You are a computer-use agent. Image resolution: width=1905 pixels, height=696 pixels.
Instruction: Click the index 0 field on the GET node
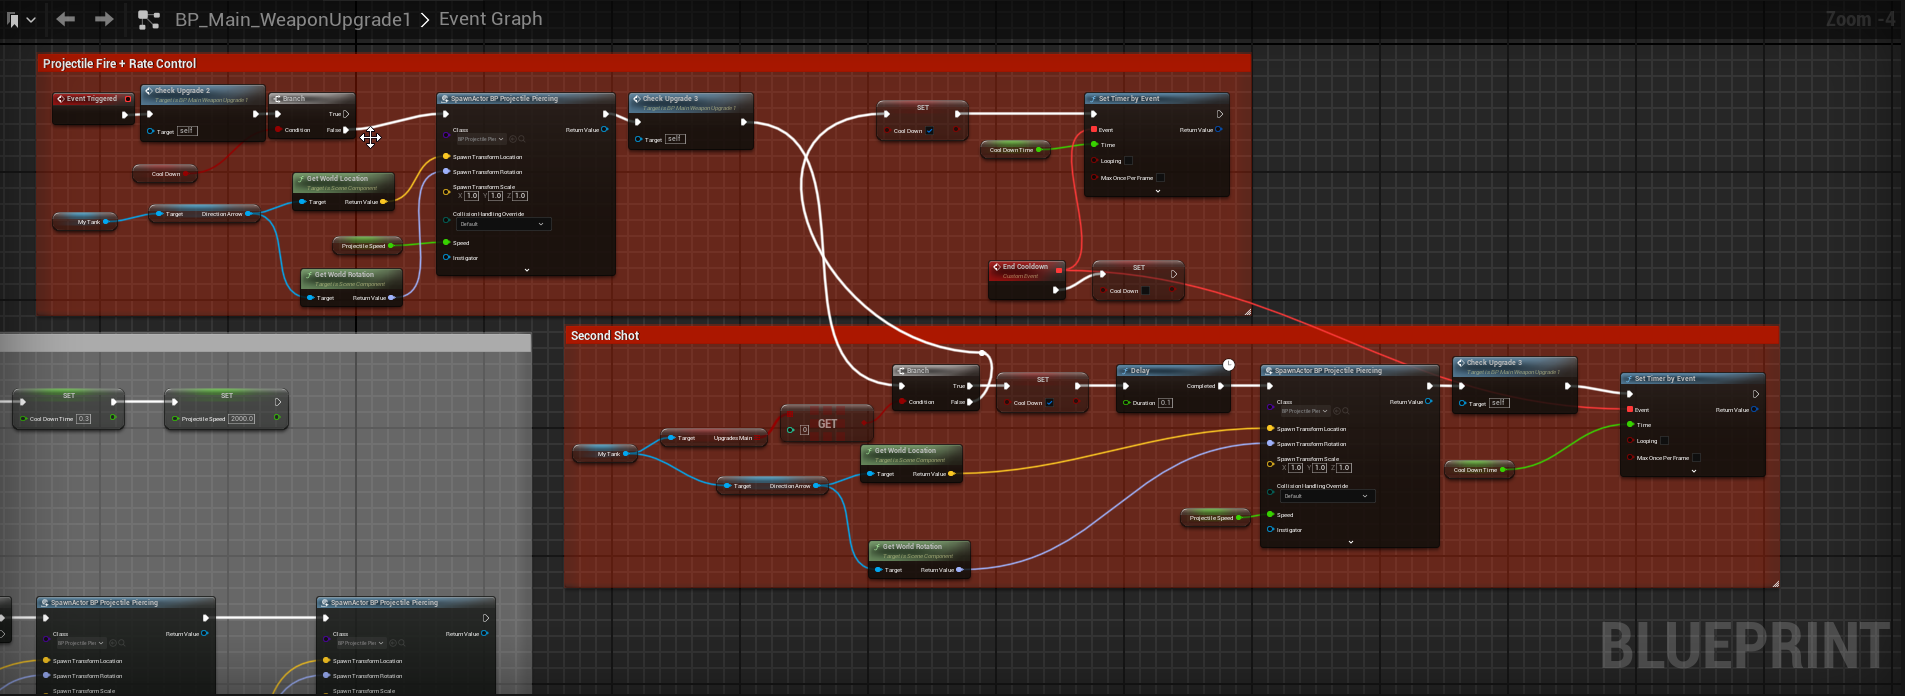point(804,430)
